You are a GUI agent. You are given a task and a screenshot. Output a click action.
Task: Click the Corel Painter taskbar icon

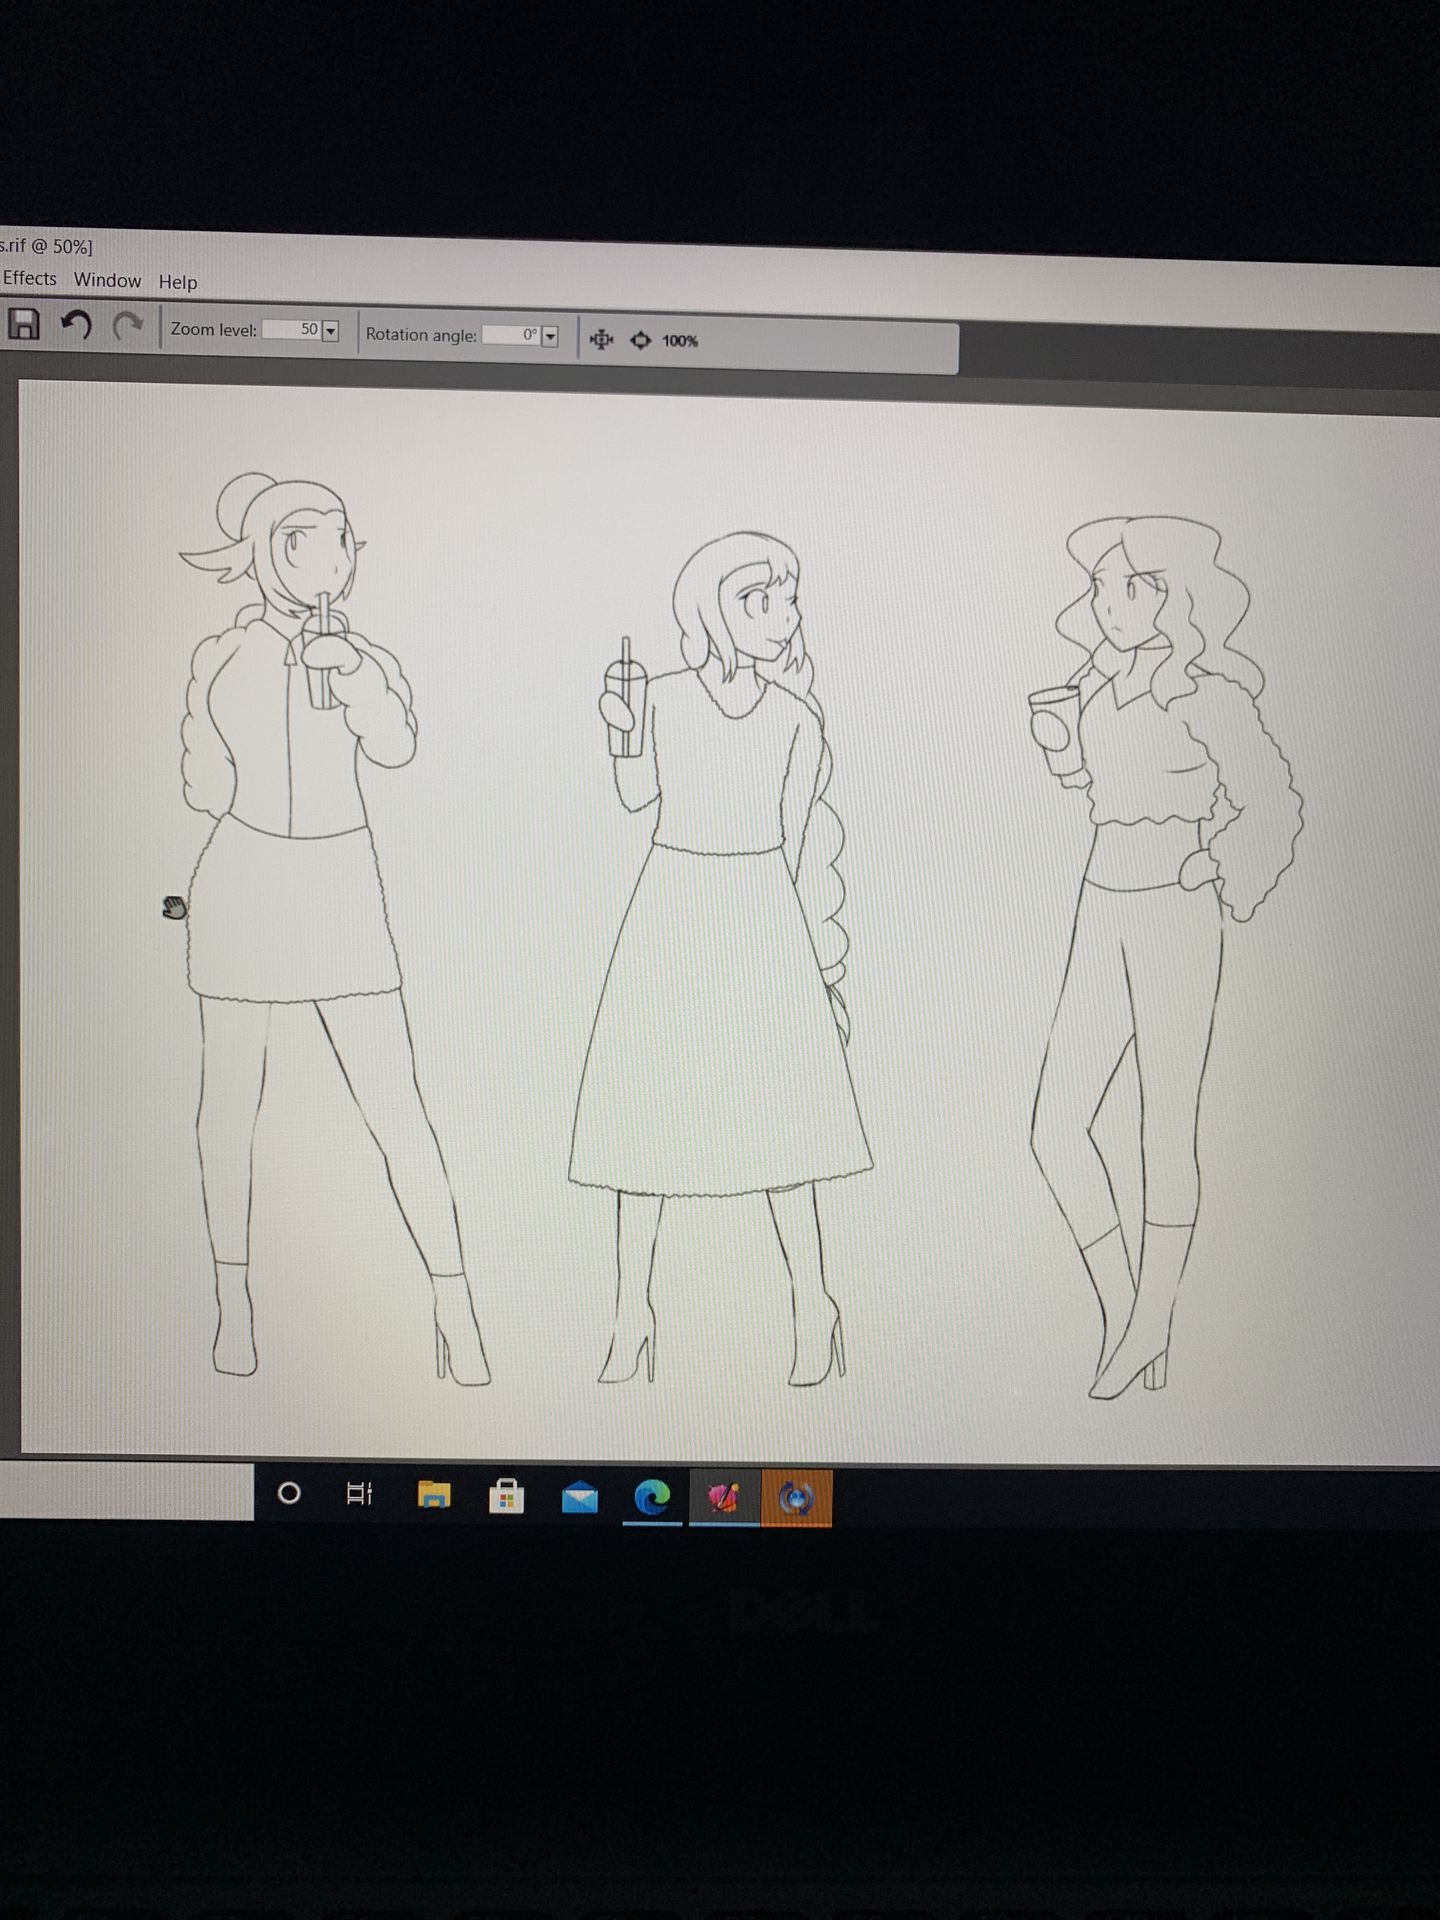[724, 1498]
